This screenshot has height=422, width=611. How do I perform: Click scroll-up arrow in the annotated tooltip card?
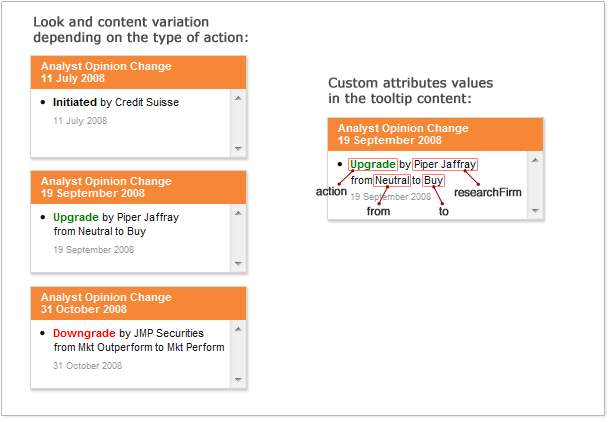tap(535, 161)
